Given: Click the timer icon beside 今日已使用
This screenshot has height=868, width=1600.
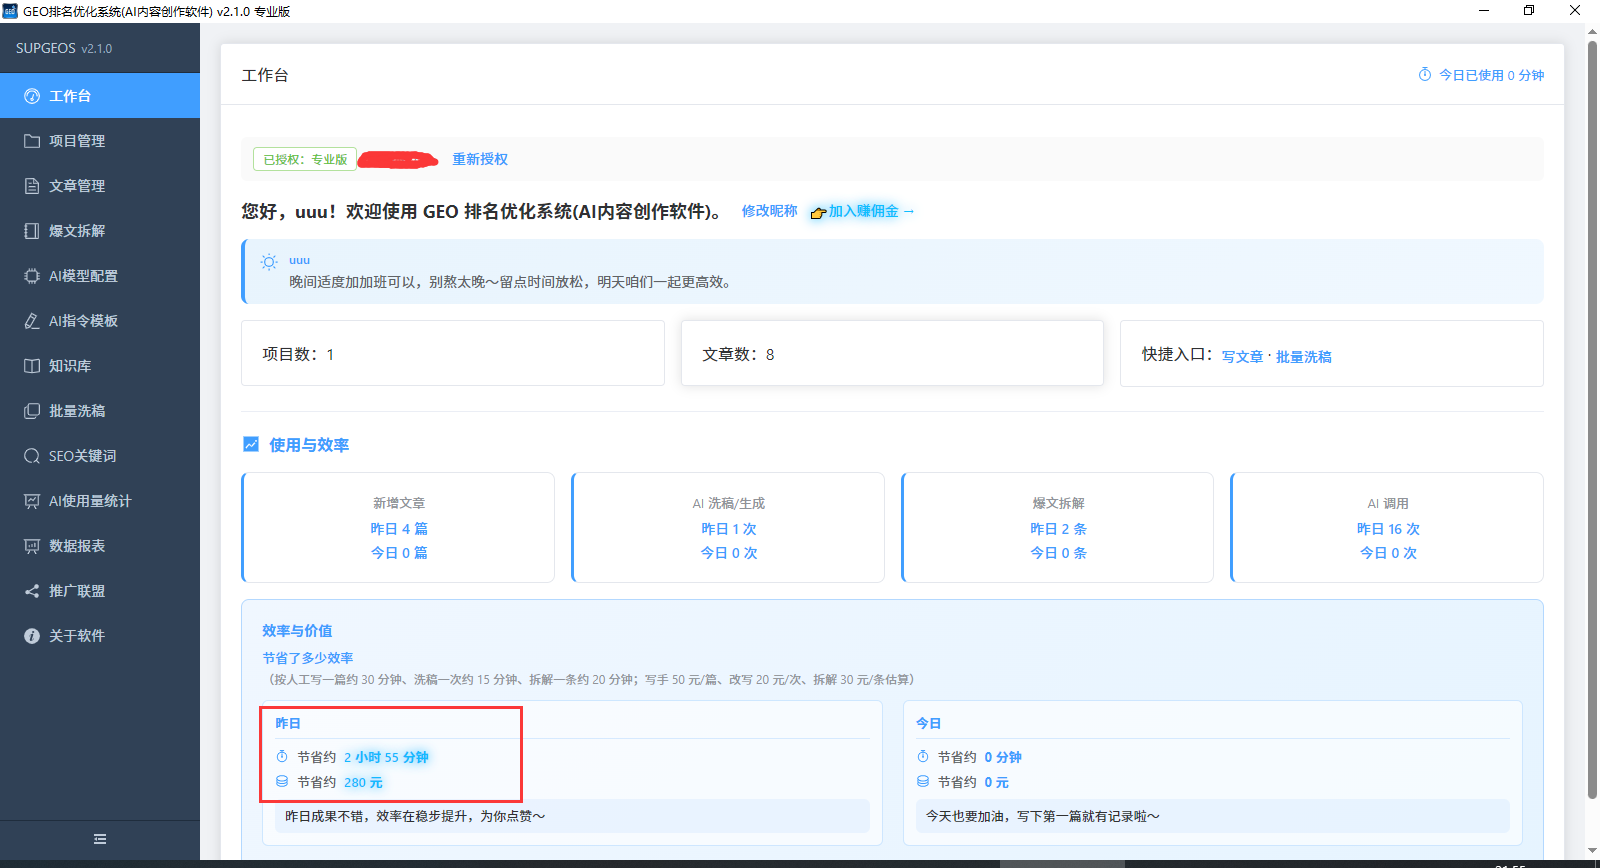Looking at the screenshot, I should pyautogui.click(x=1425, y=74).
